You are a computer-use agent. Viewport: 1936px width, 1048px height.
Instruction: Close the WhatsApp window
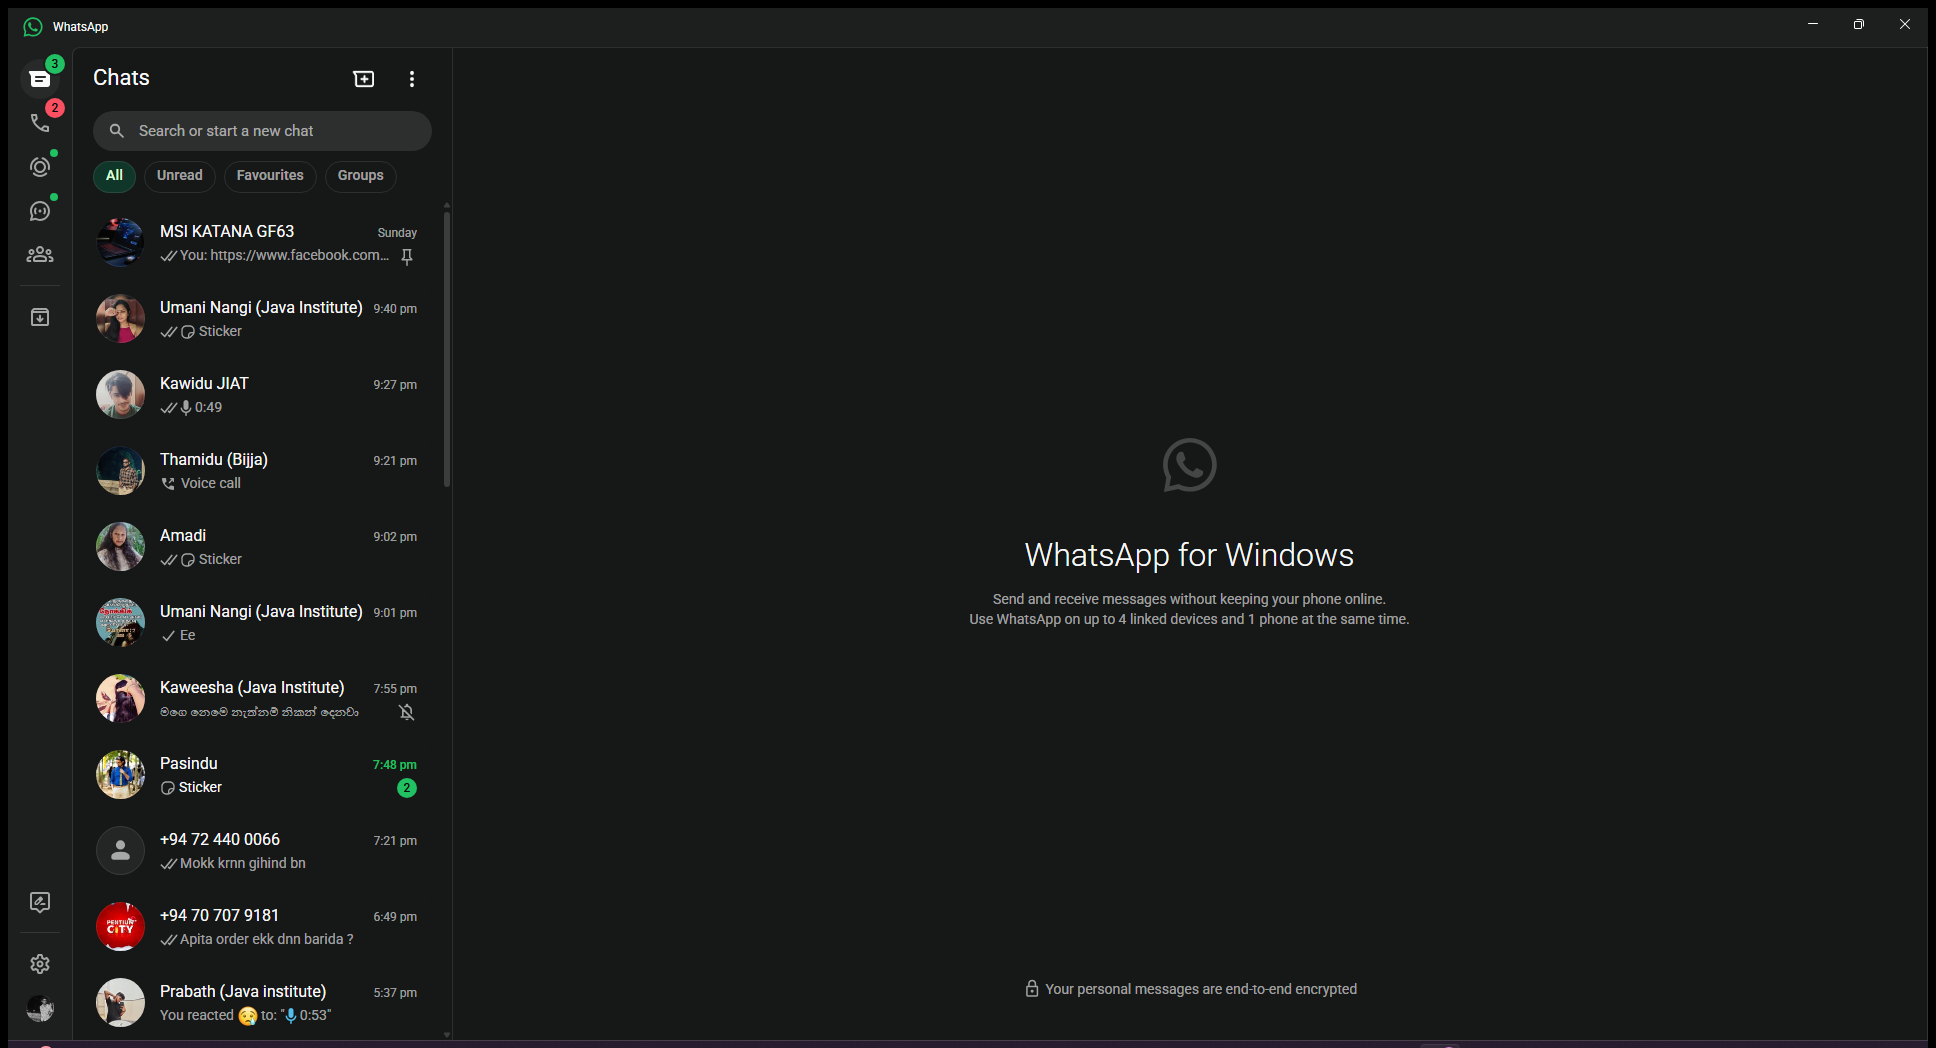coord(1905,24)
